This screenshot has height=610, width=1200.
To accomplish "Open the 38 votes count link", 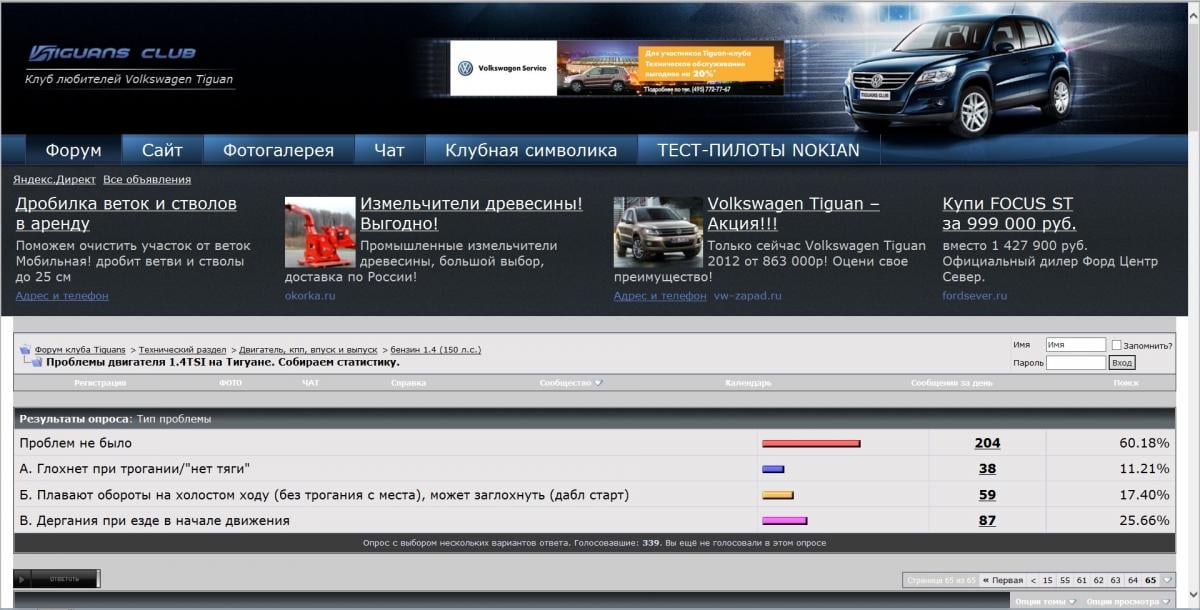I will (987, 469).
